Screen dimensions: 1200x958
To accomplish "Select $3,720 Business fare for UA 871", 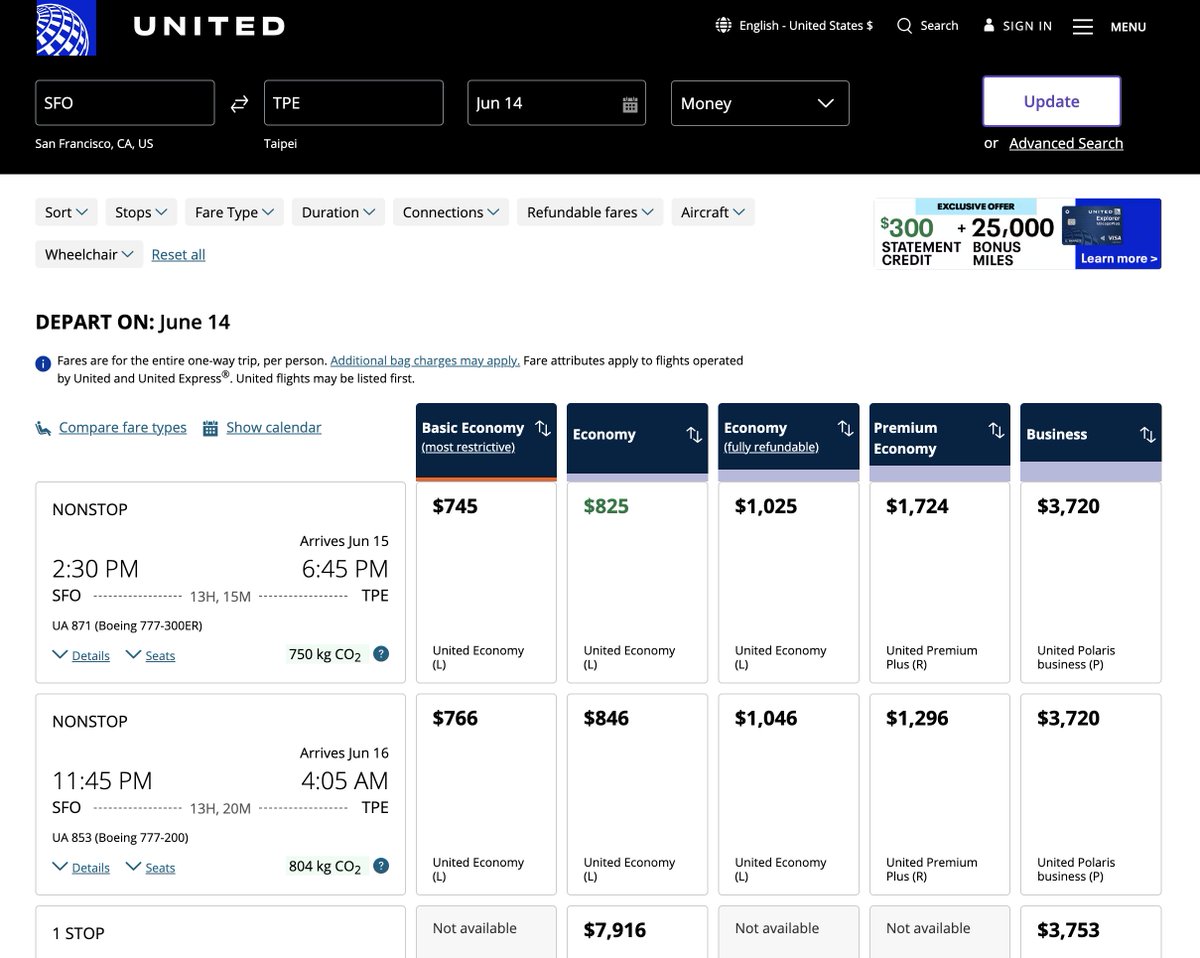I will [x=1091, y=582].
